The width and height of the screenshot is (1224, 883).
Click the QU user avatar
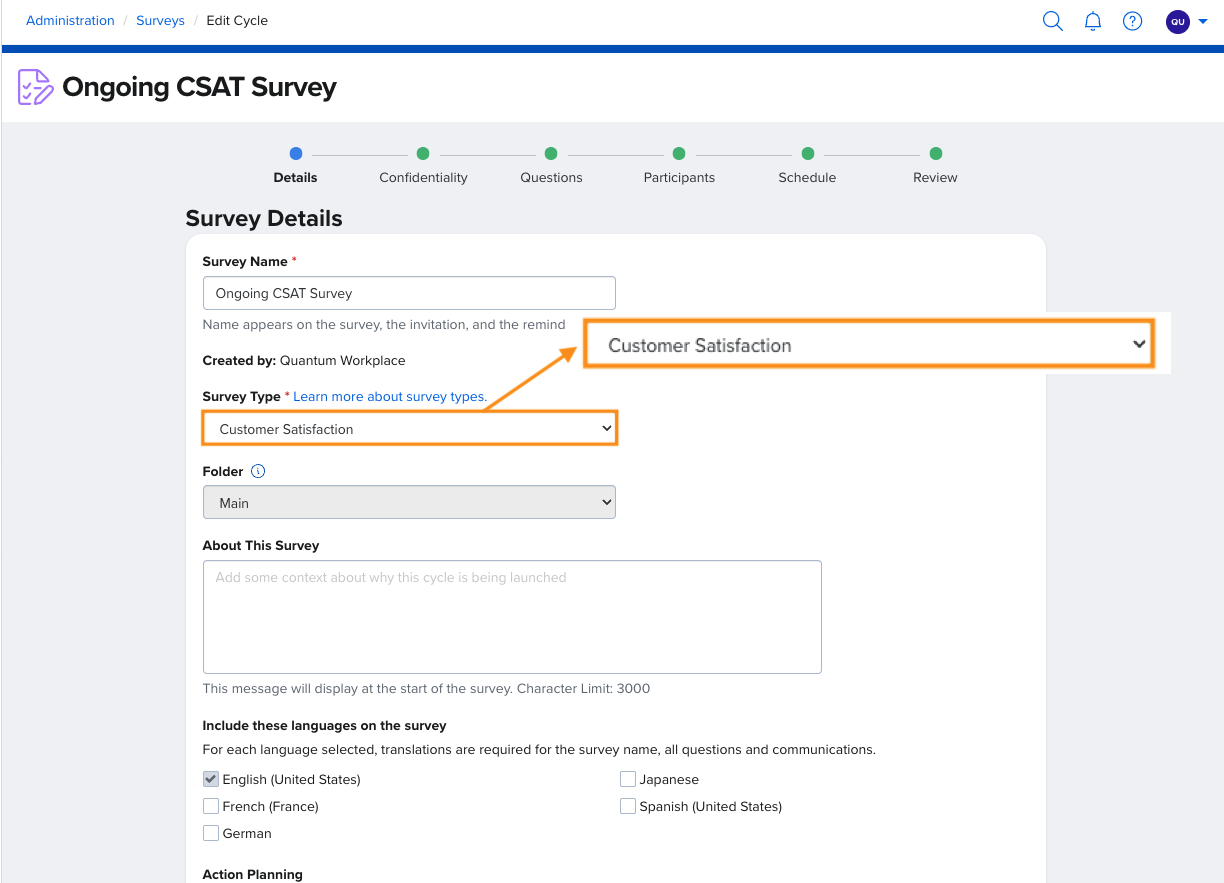[x=1178, y=21]
